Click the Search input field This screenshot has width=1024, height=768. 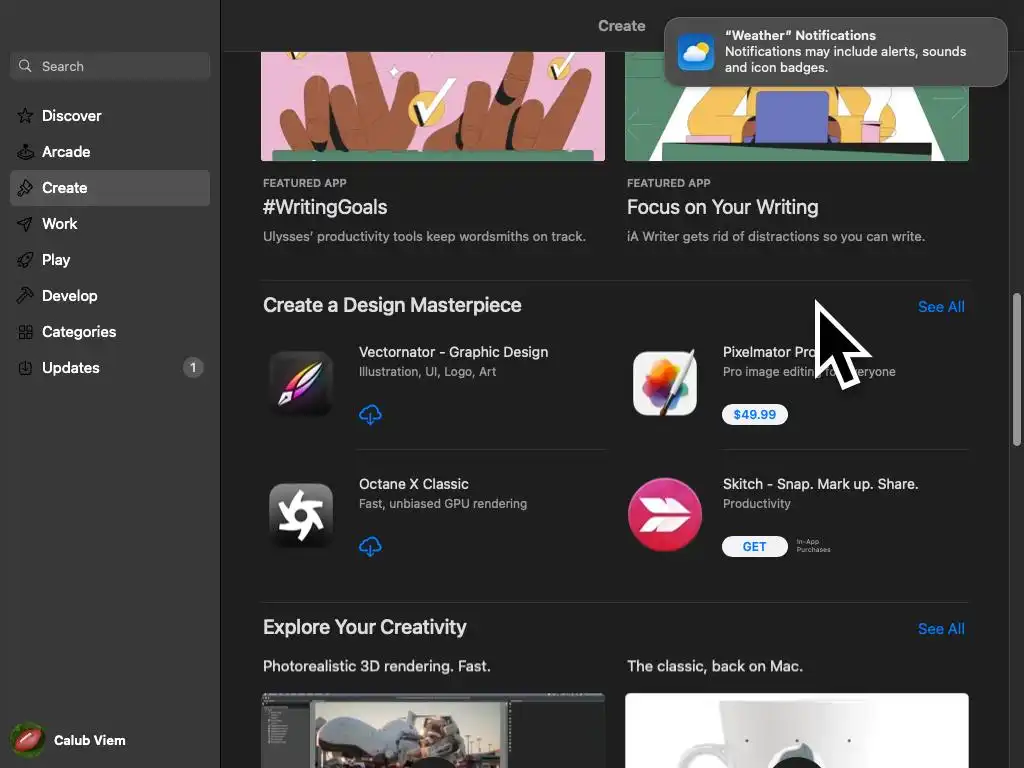point(110,66)
